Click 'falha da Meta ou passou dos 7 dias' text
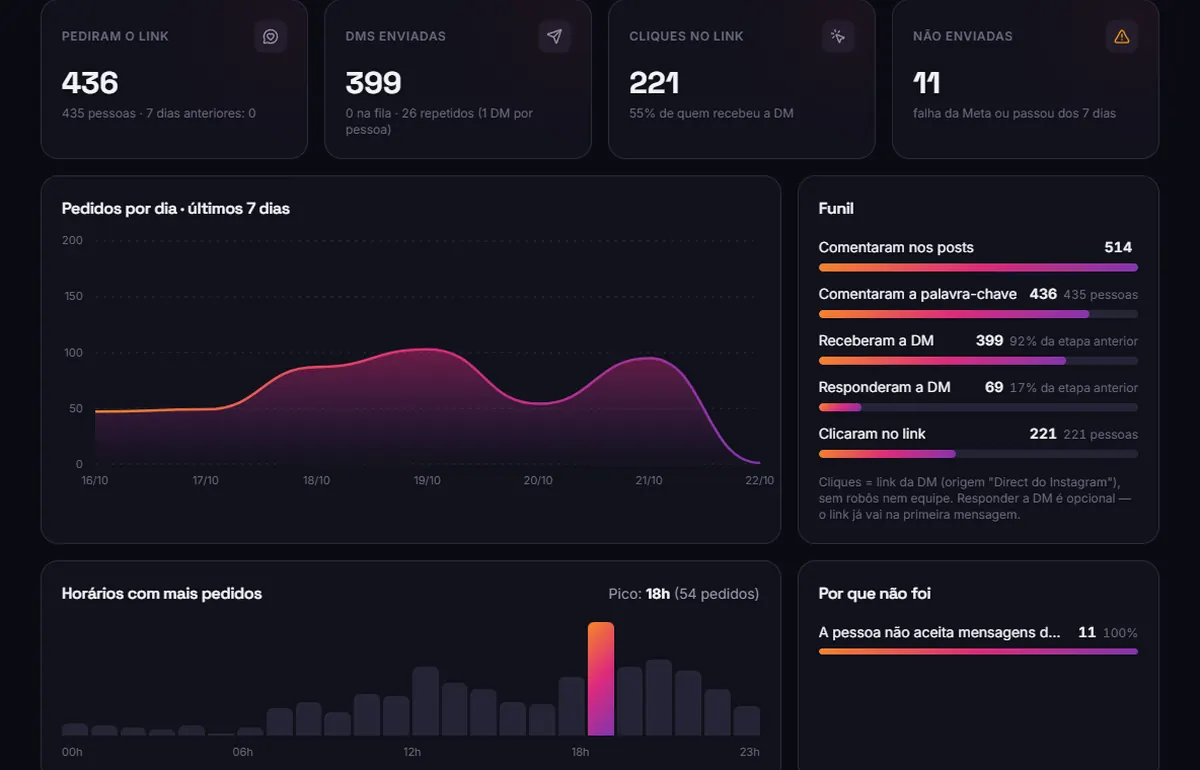1200x770 pixels. pos(1015,114)
